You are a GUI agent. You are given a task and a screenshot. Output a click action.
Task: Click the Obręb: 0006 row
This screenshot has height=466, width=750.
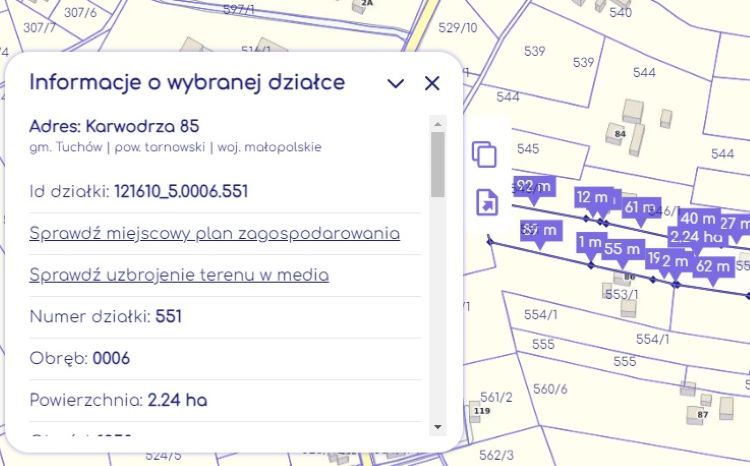[225, 358]
